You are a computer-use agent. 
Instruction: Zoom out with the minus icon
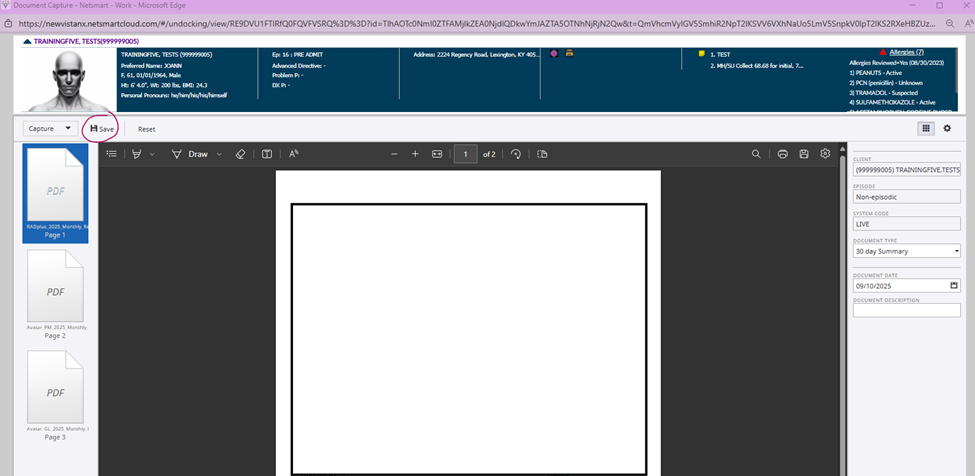pos(394,154)
